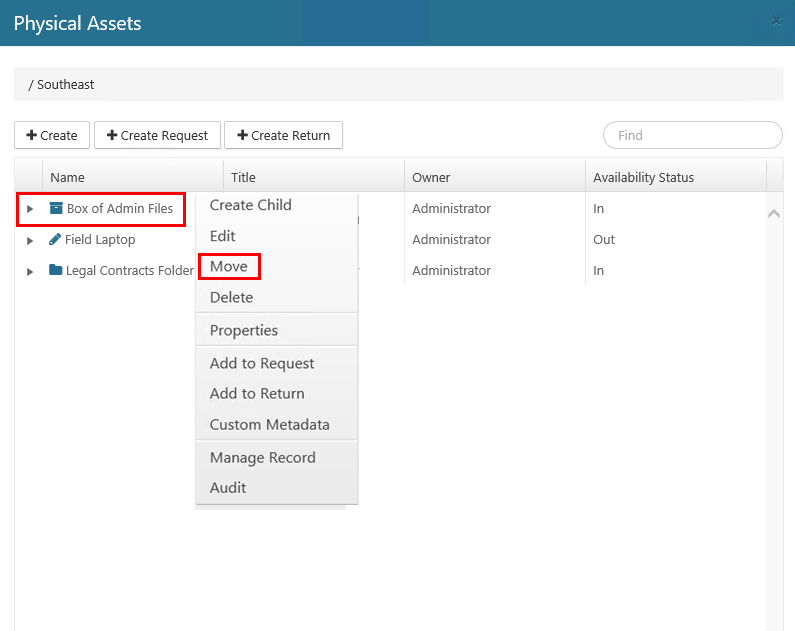795x631 pixels.
Task: Open Custom Metadata from context menu
Action: [x=269, y=425]
